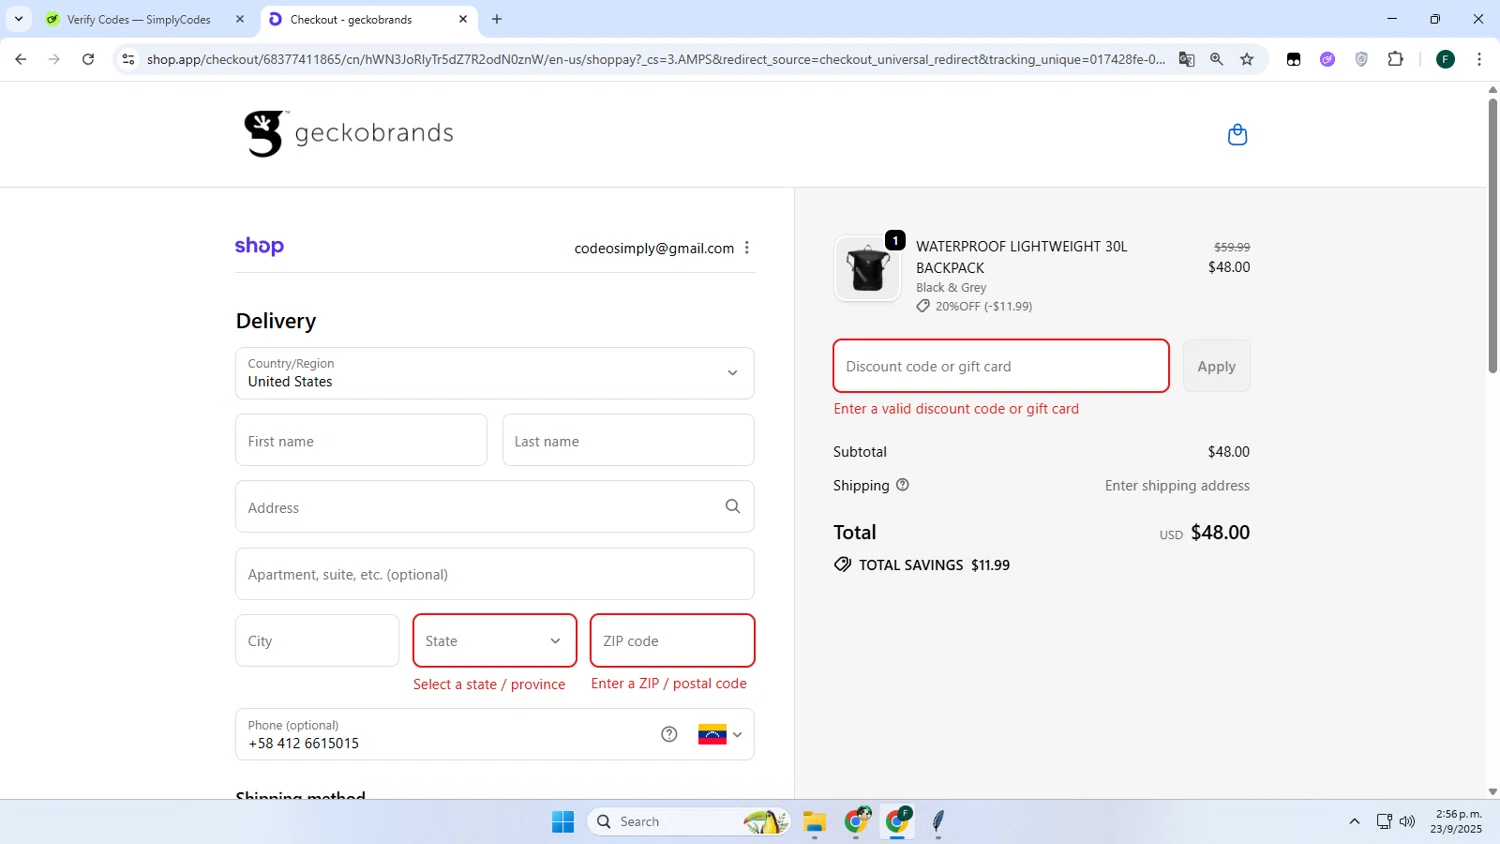Click the shipping info question mark
The height and width of the screenshot is (844, 1500).
(x=903, y=485)
